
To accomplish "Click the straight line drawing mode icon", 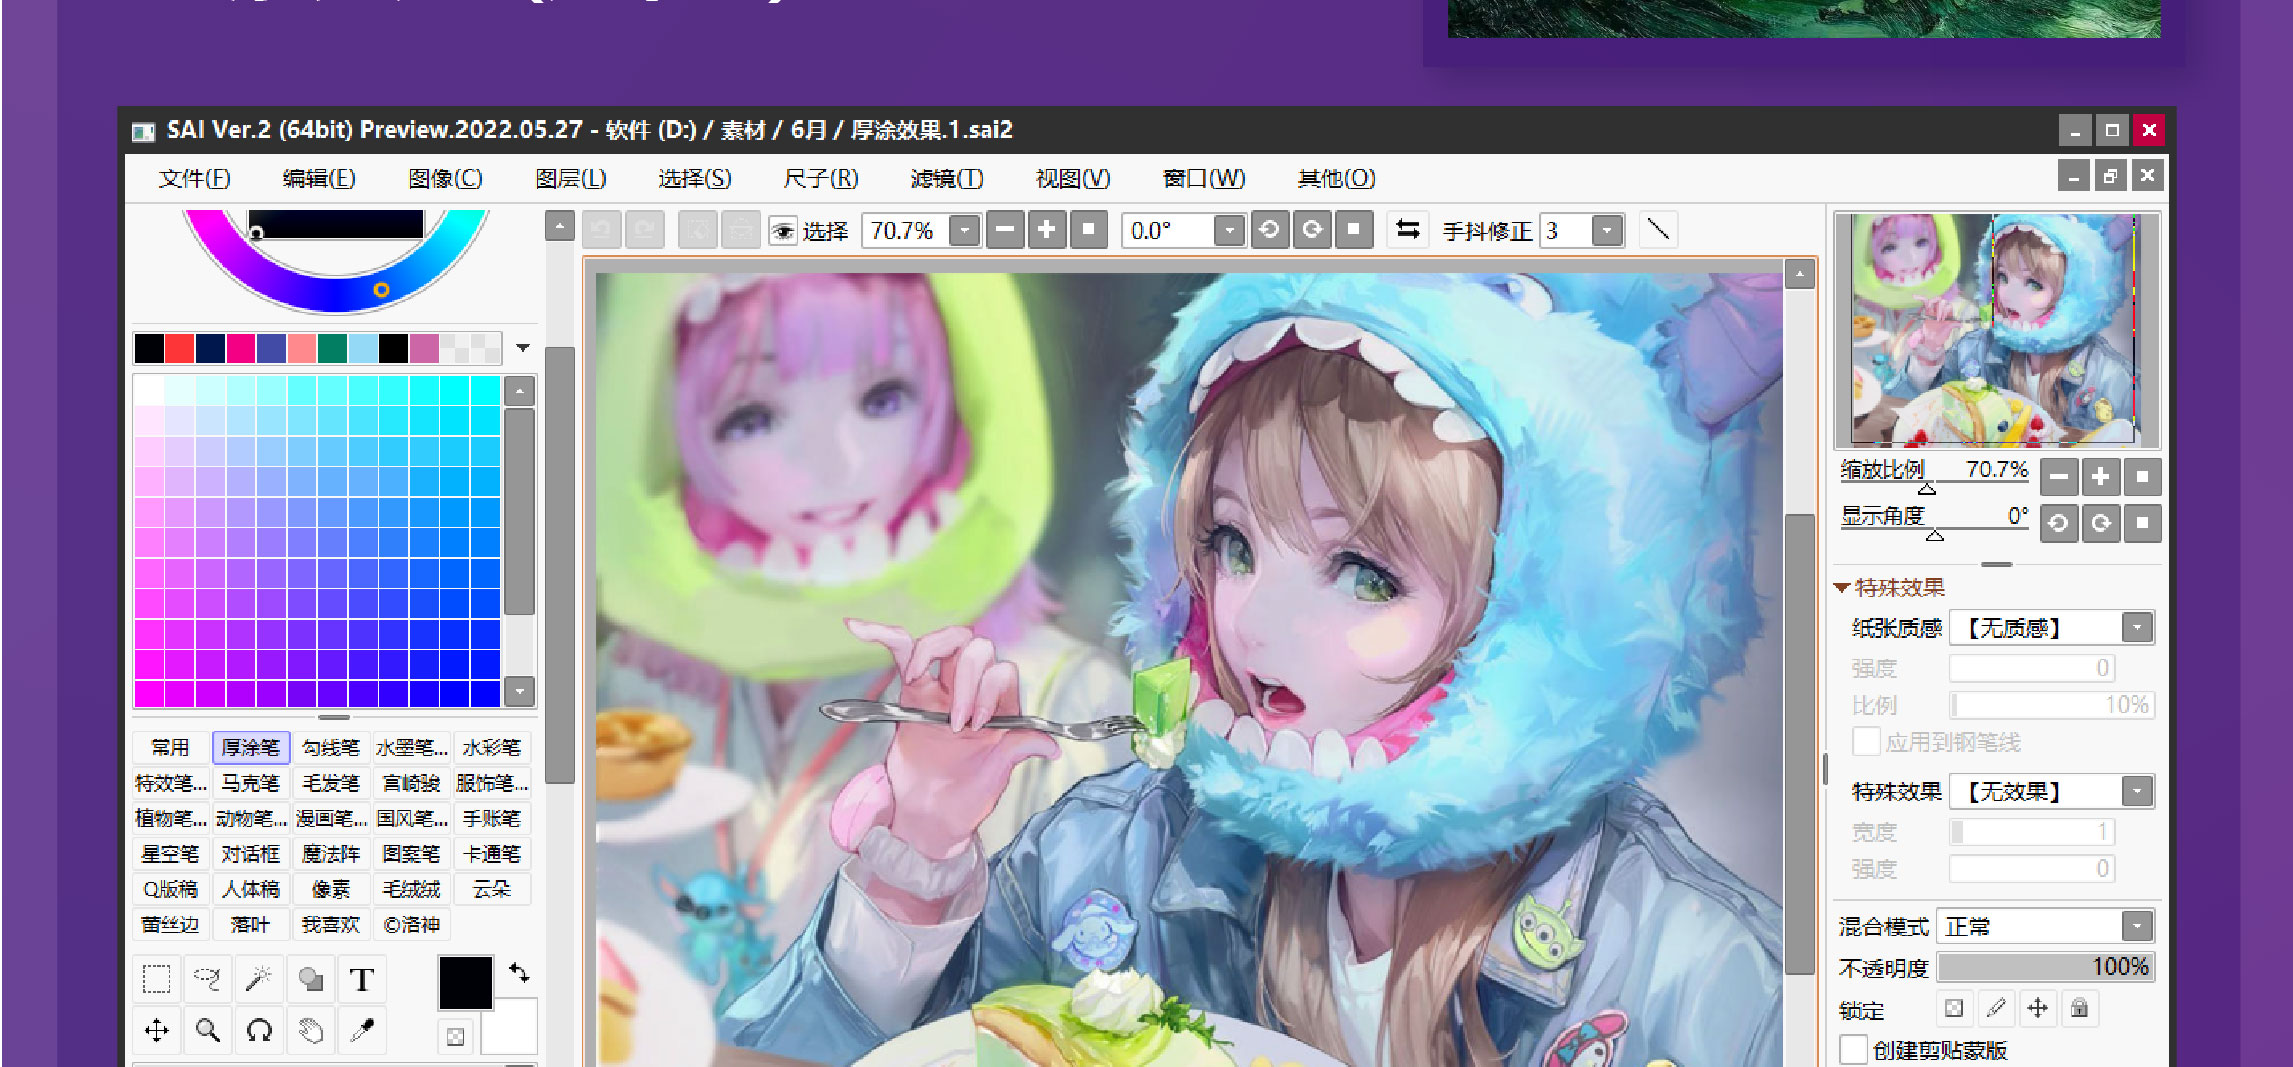I will [x=1658, y=230].
